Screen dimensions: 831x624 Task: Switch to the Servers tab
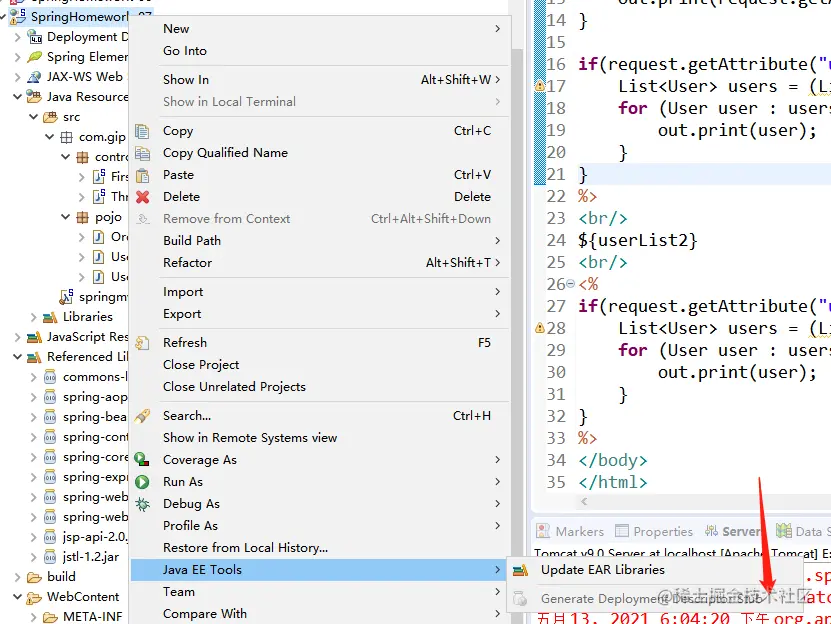[x=733, y=531]
